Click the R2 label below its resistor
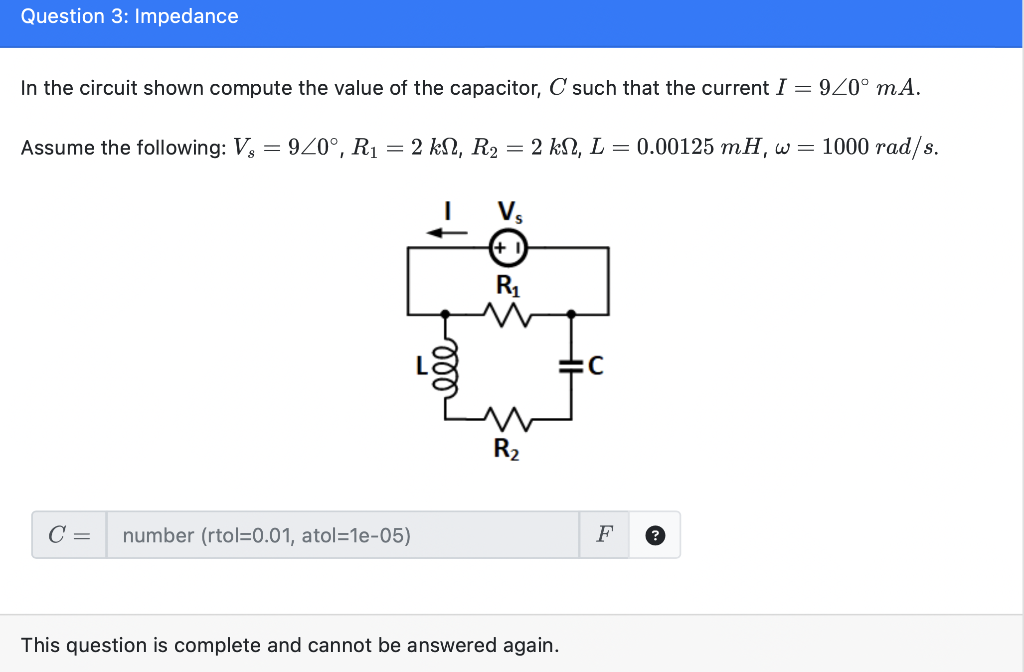This screenshot has height=672, width=1024. click(508, 451)
